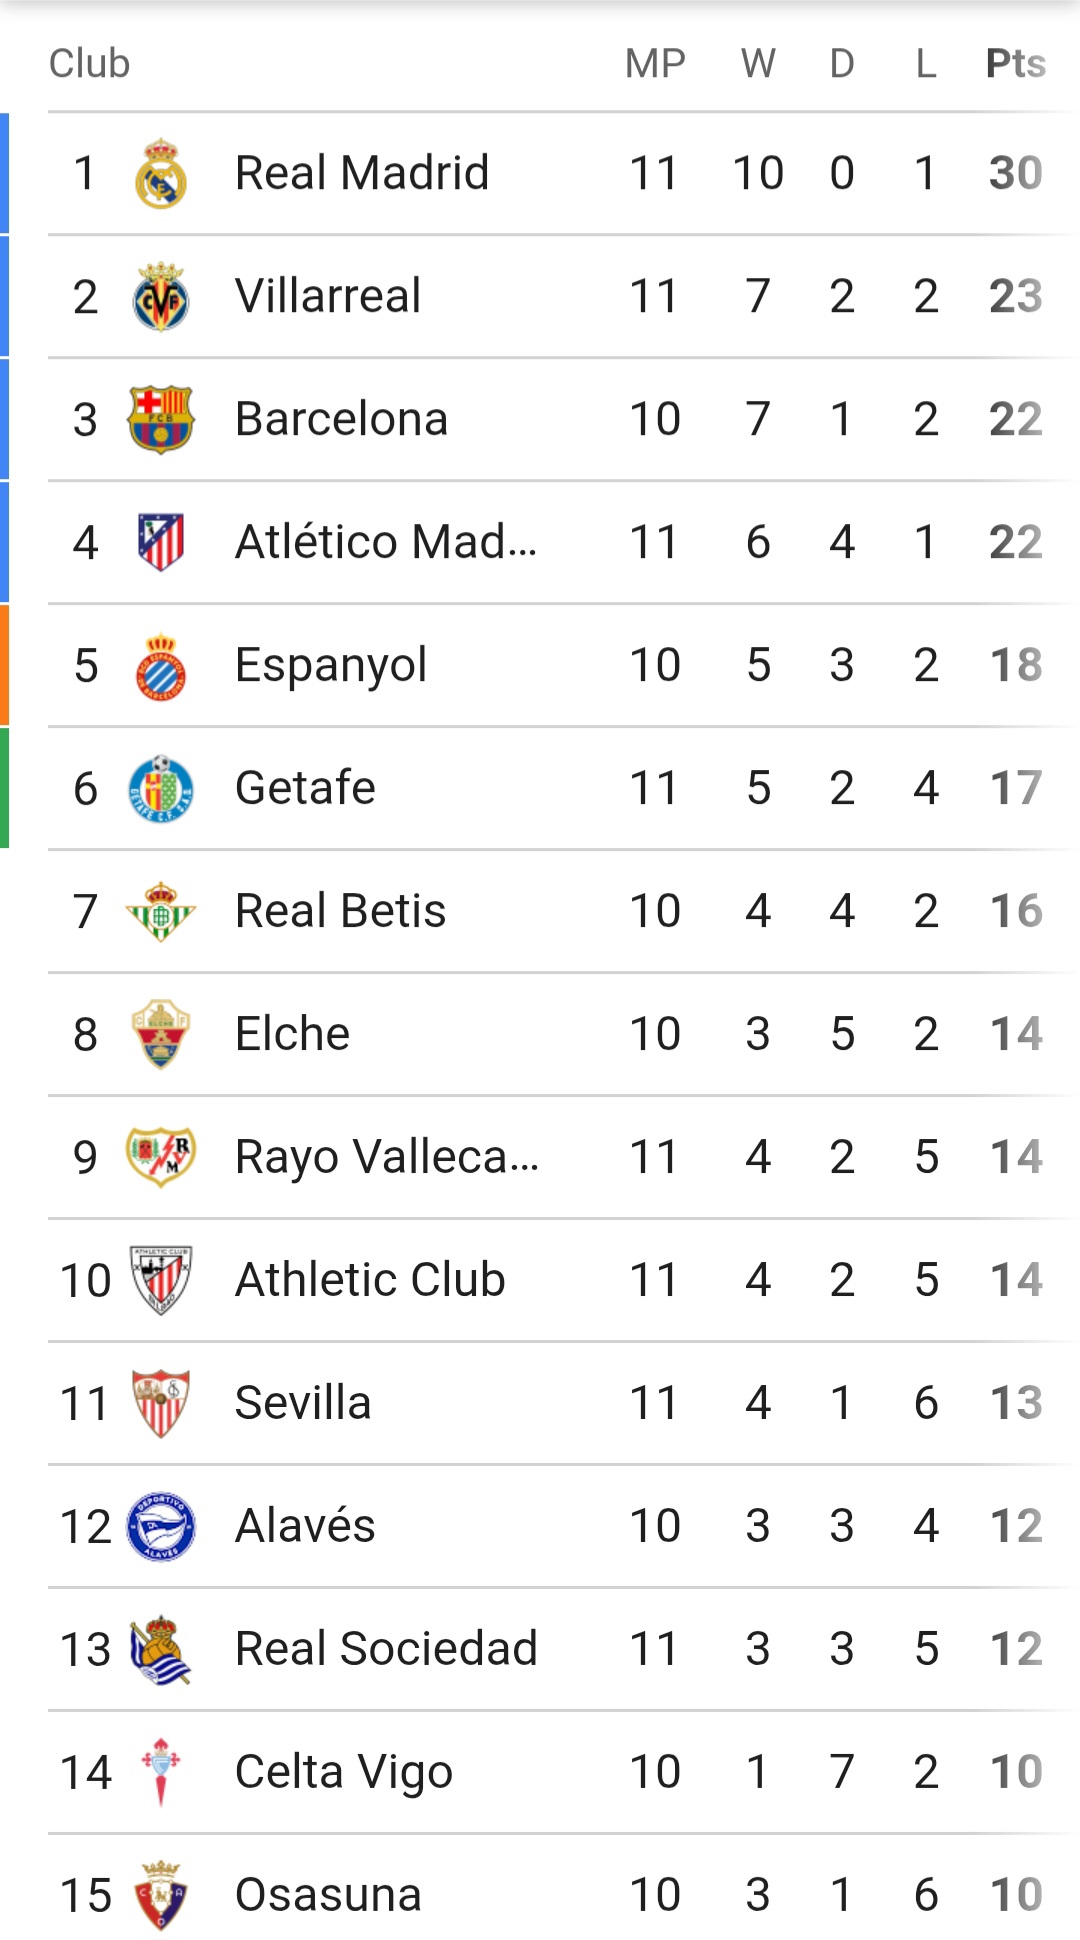Select the Elche club crest
Image resolution: width=1080 pixels, height=1940 pixels.
coord(161,1035)
